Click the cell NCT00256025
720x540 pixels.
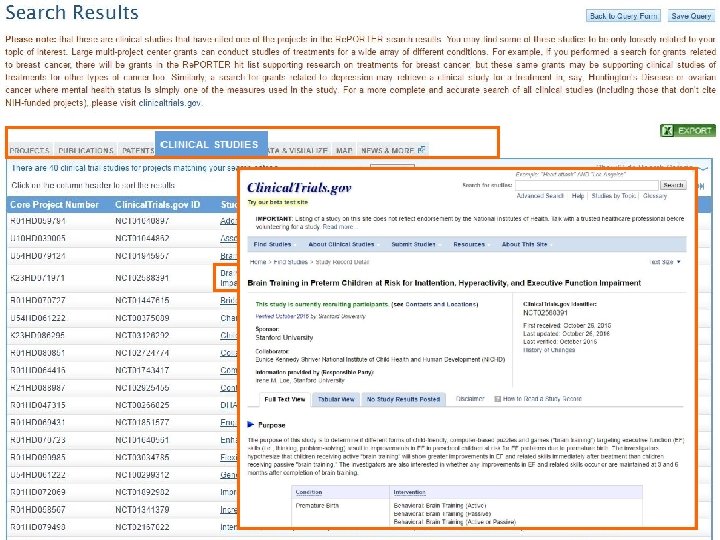pyautogui.click(x=142, y=405)
